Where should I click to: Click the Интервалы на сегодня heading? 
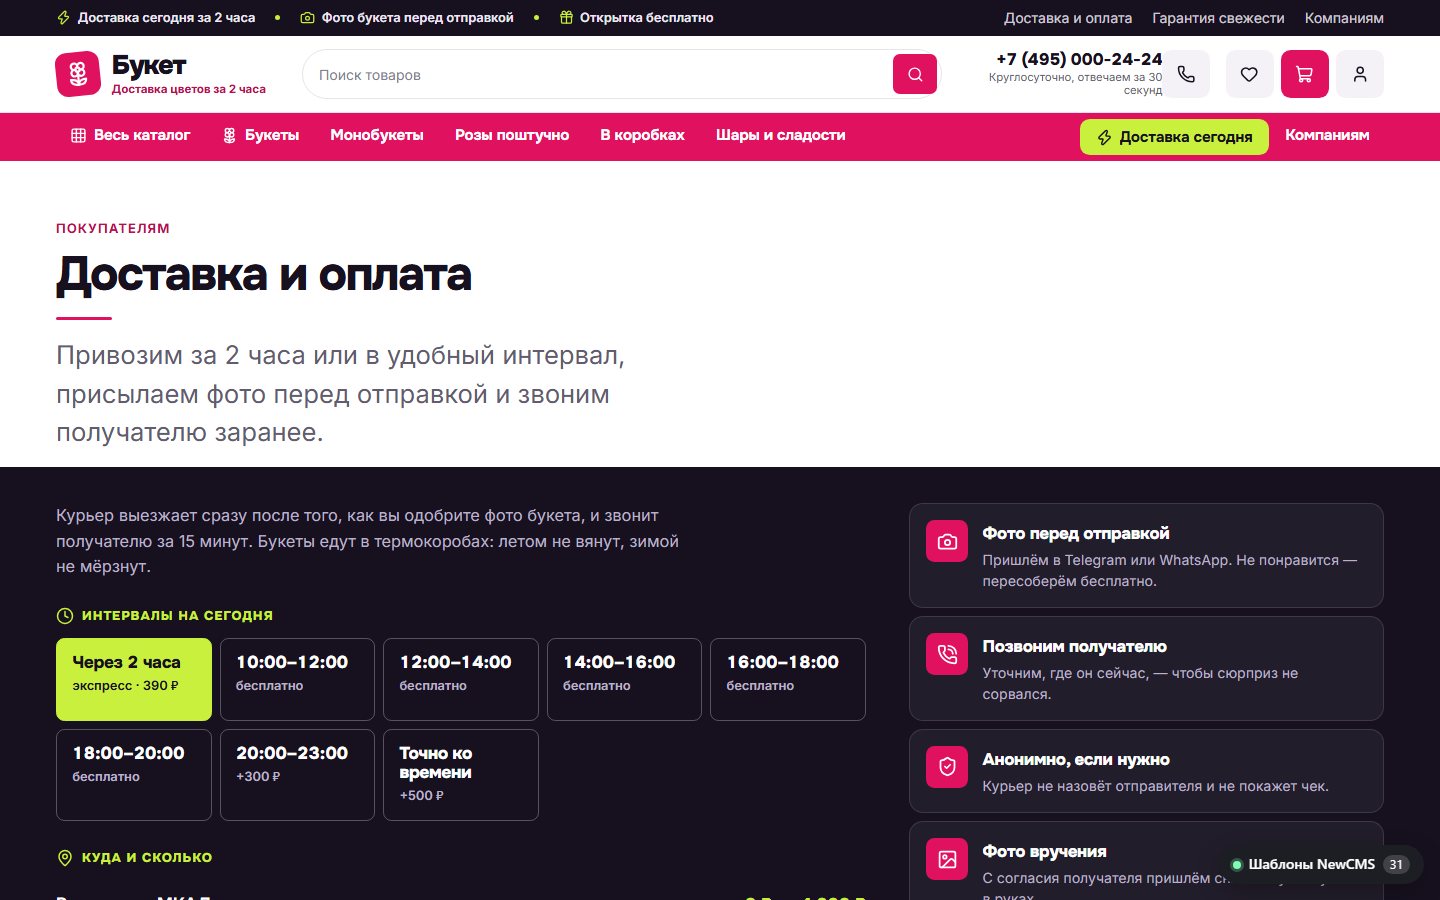(x=177, y=616)
